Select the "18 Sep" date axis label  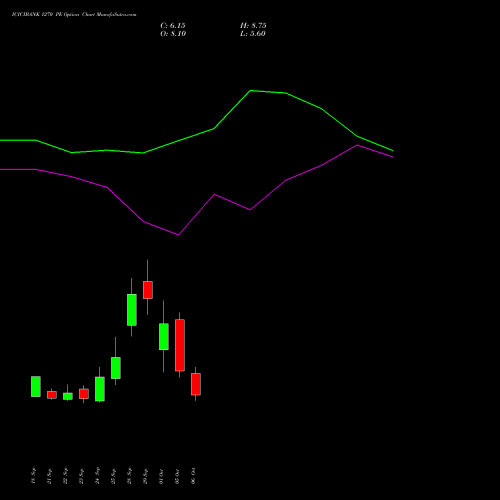coord(33,476)
